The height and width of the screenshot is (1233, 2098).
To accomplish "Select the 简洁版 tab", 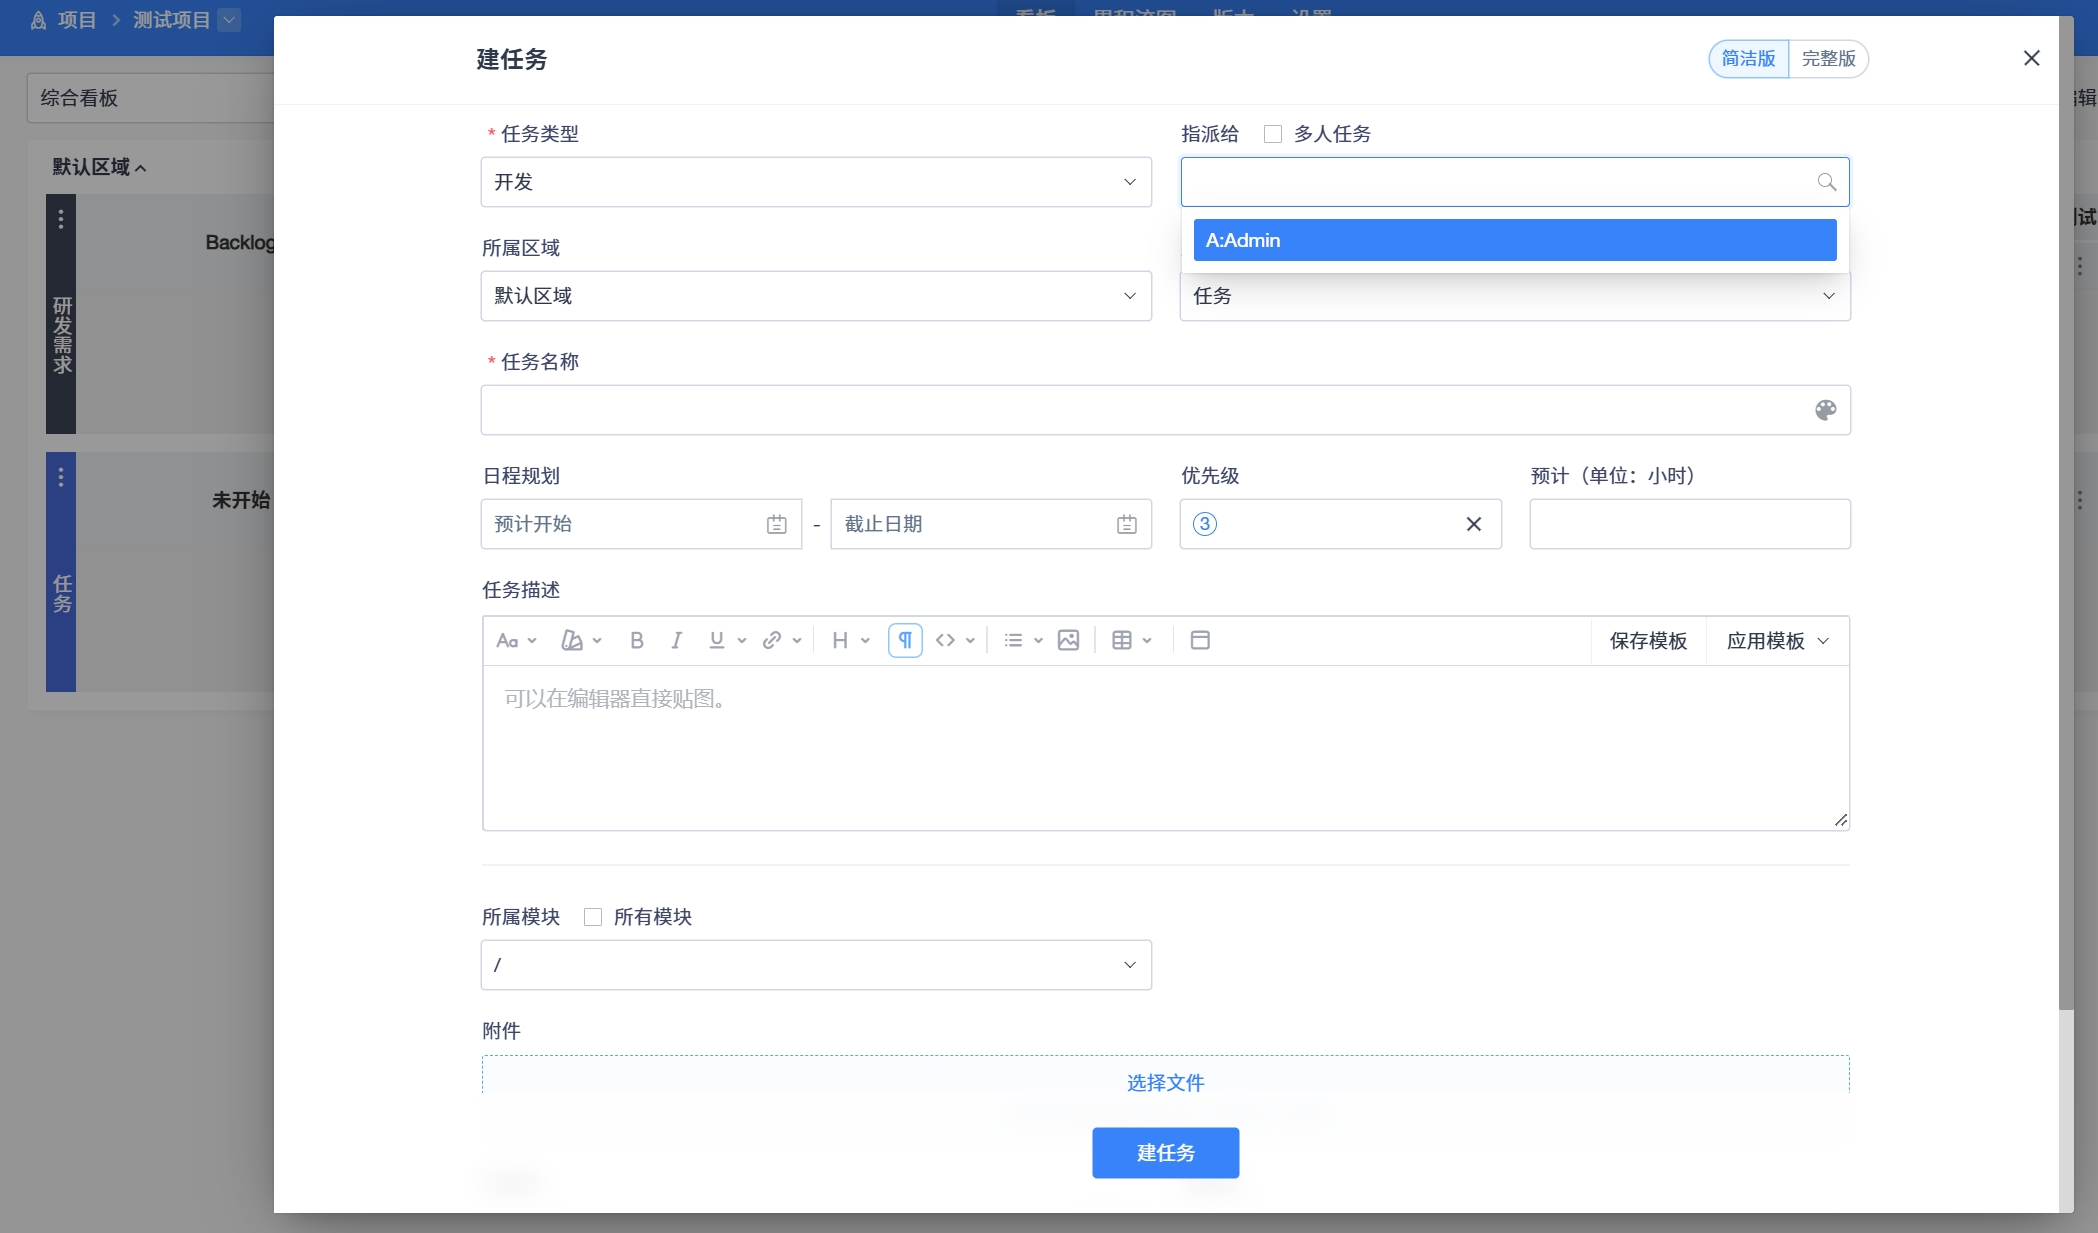I will (x=1748, y=59).
